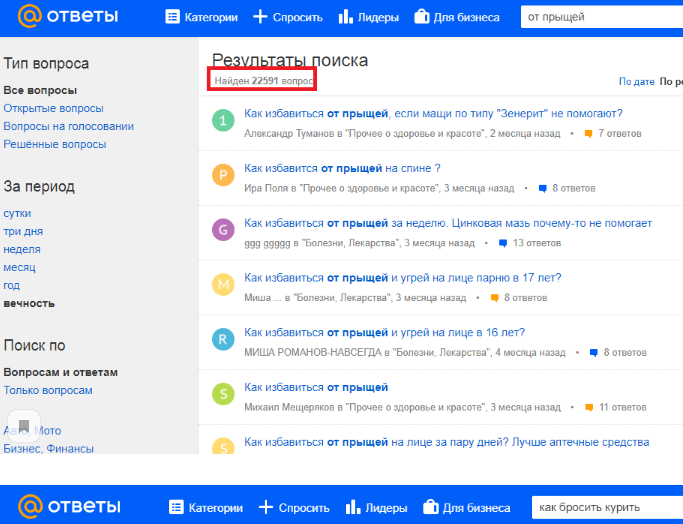Search in Только вопросам

[48, 390]
